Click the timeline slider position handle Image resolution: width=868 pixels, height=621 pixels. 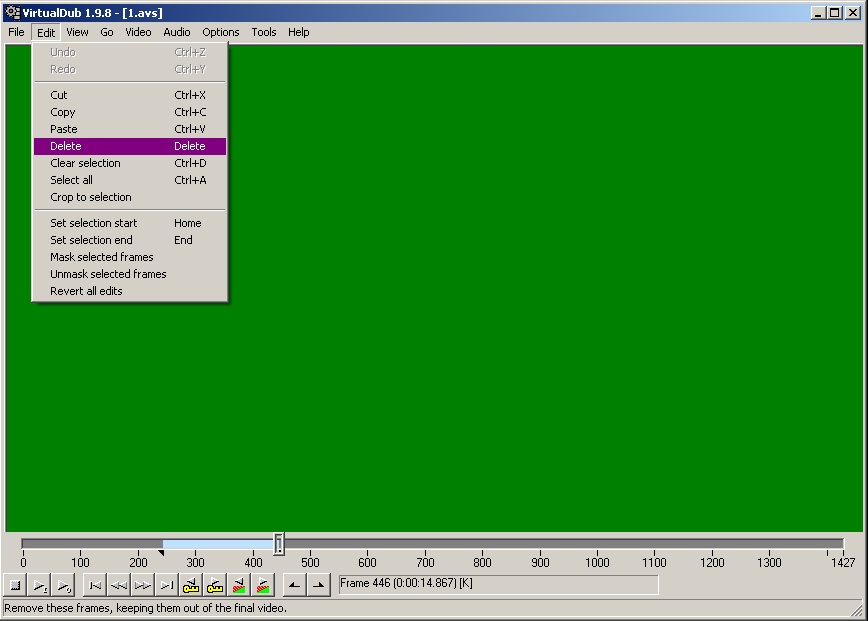coord(279,544)
